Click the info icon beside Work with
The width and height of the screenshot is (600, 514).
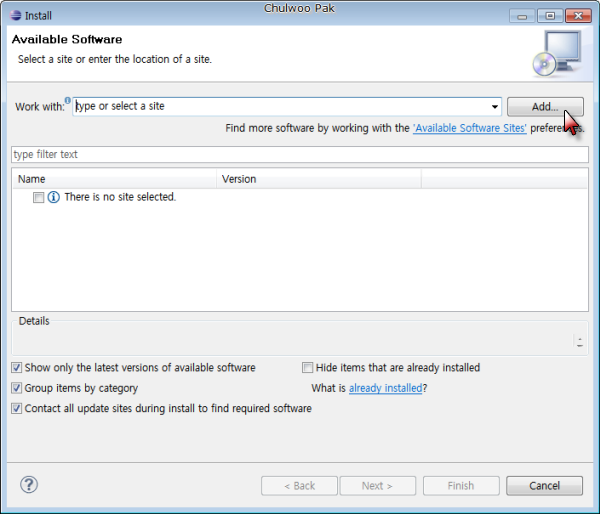[67, 101]
